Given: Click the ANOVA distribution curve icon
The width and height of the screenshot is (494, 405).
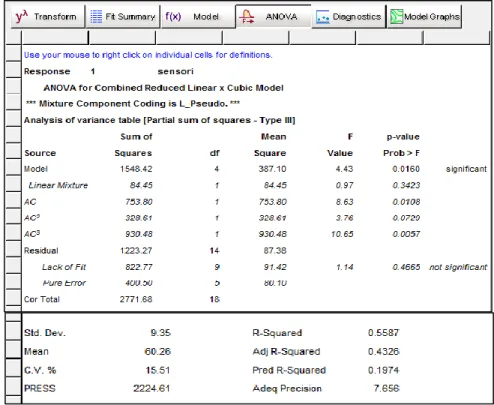Looking at the screenshot, I should (247, 17).
